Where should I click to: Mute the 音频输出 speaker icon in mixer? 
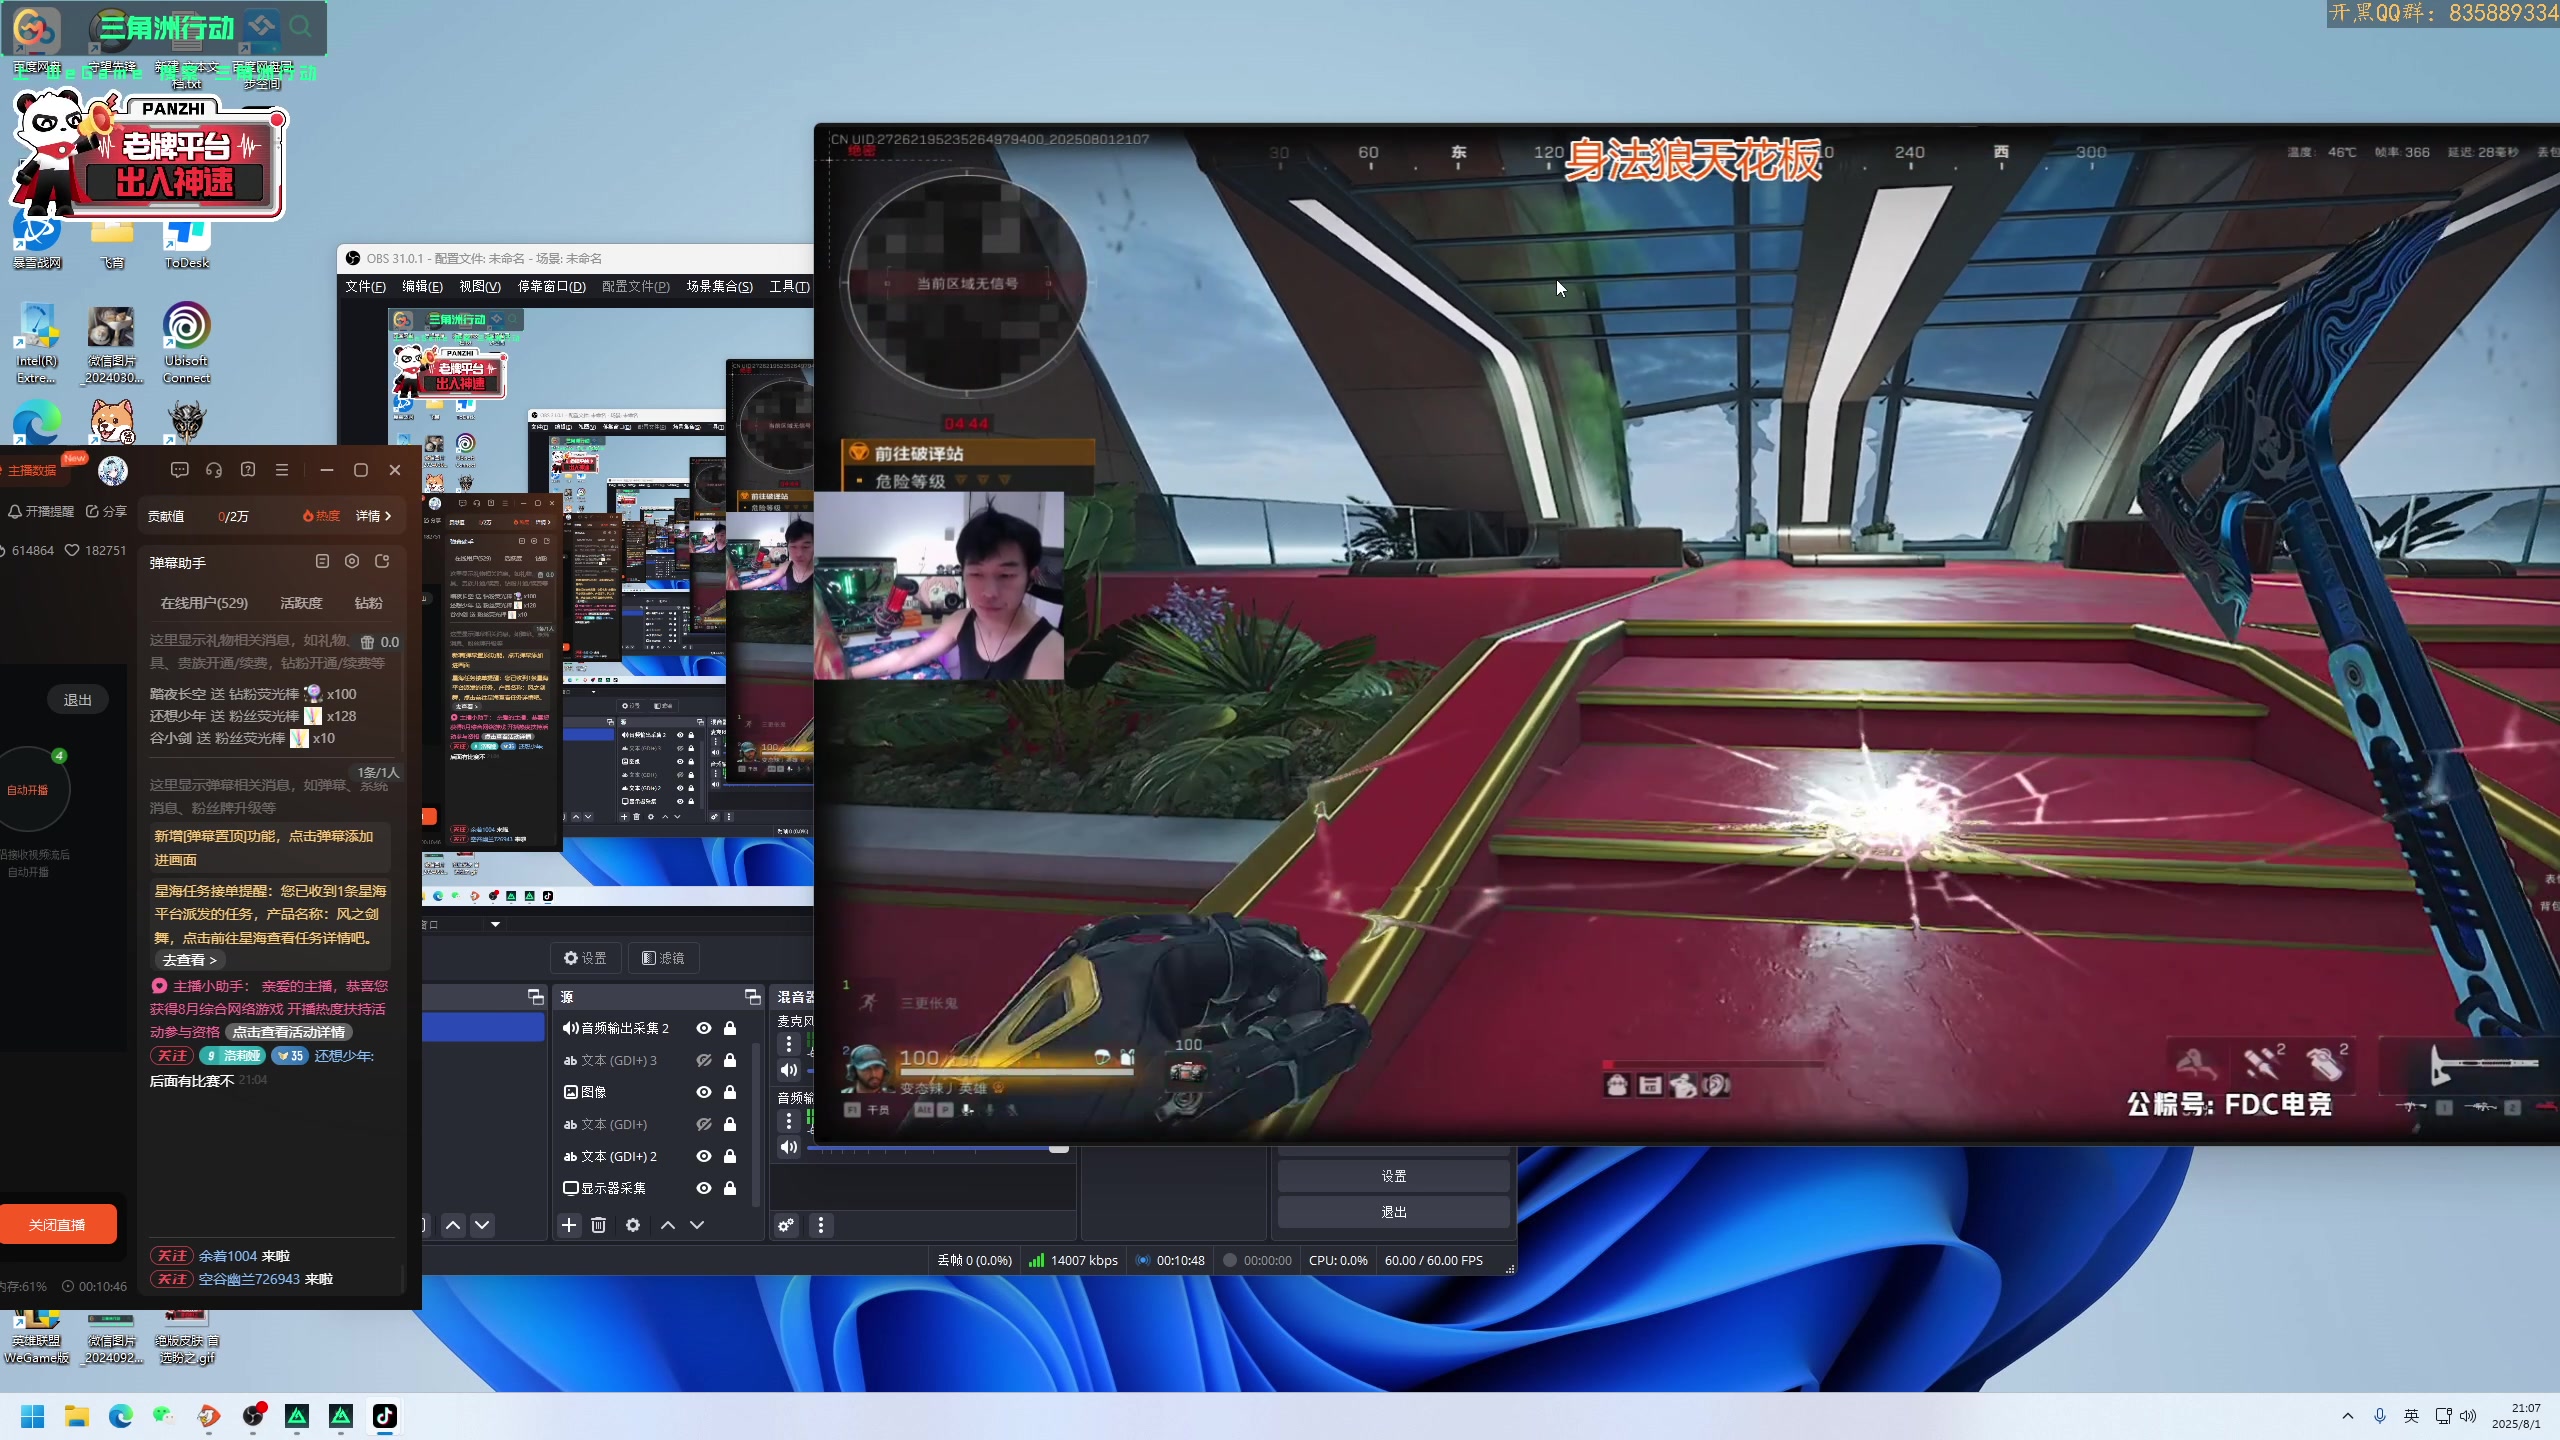tap(789, 1147)
